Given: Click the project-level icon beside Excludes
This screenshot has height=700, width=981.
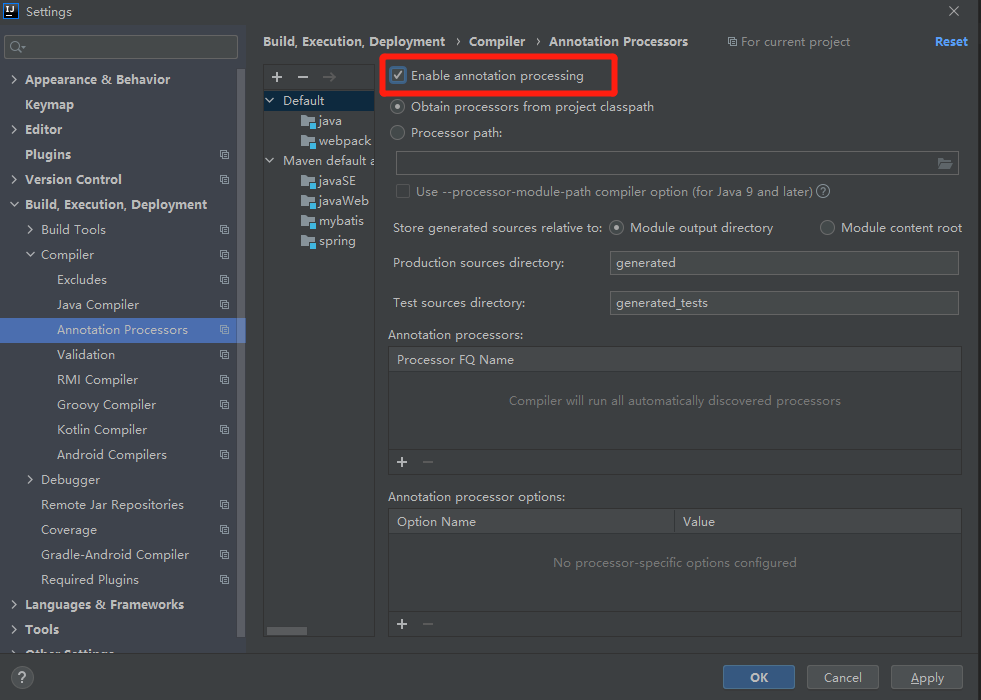Looking at the screenshot, I should (x=225, y=280).
